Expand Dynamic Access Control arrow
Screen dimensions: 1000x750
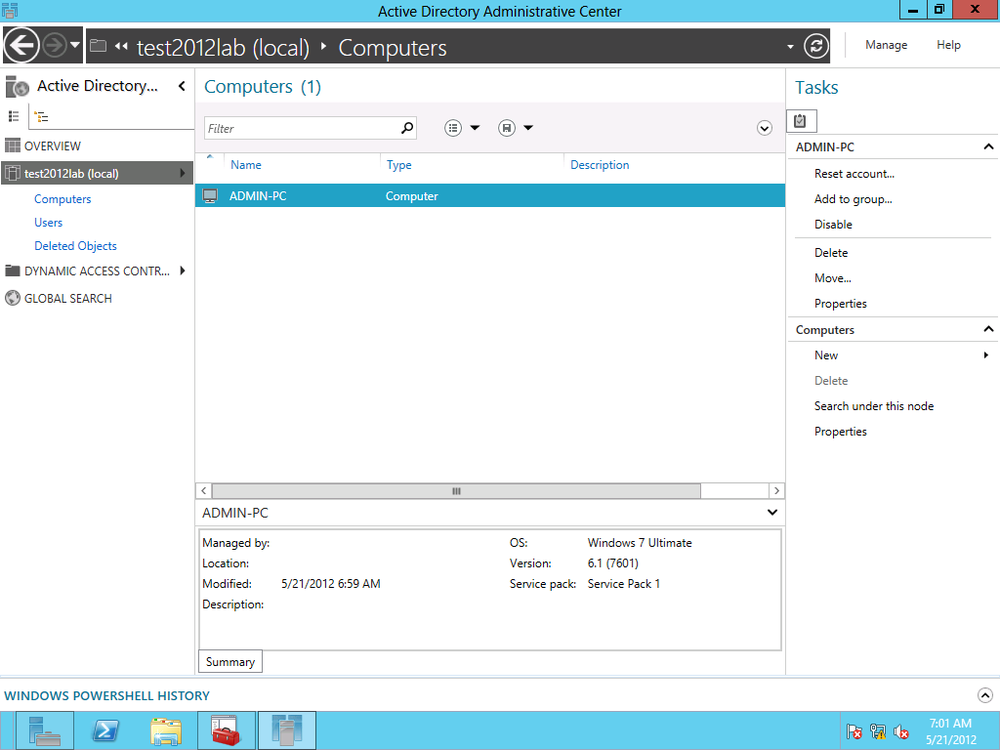[x=182, y=270]
